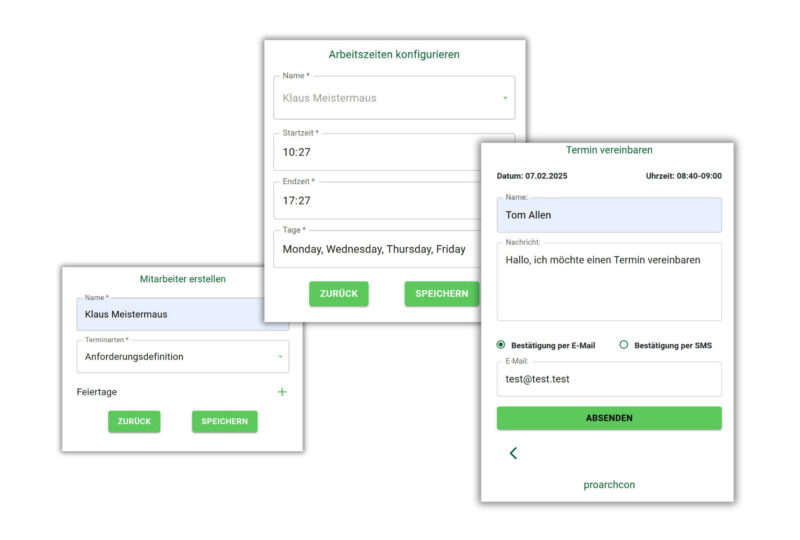Select Bestätigung per SMS radio button
Image resolution: width=800 pixels, height=540 pixels.
[624, 345]
